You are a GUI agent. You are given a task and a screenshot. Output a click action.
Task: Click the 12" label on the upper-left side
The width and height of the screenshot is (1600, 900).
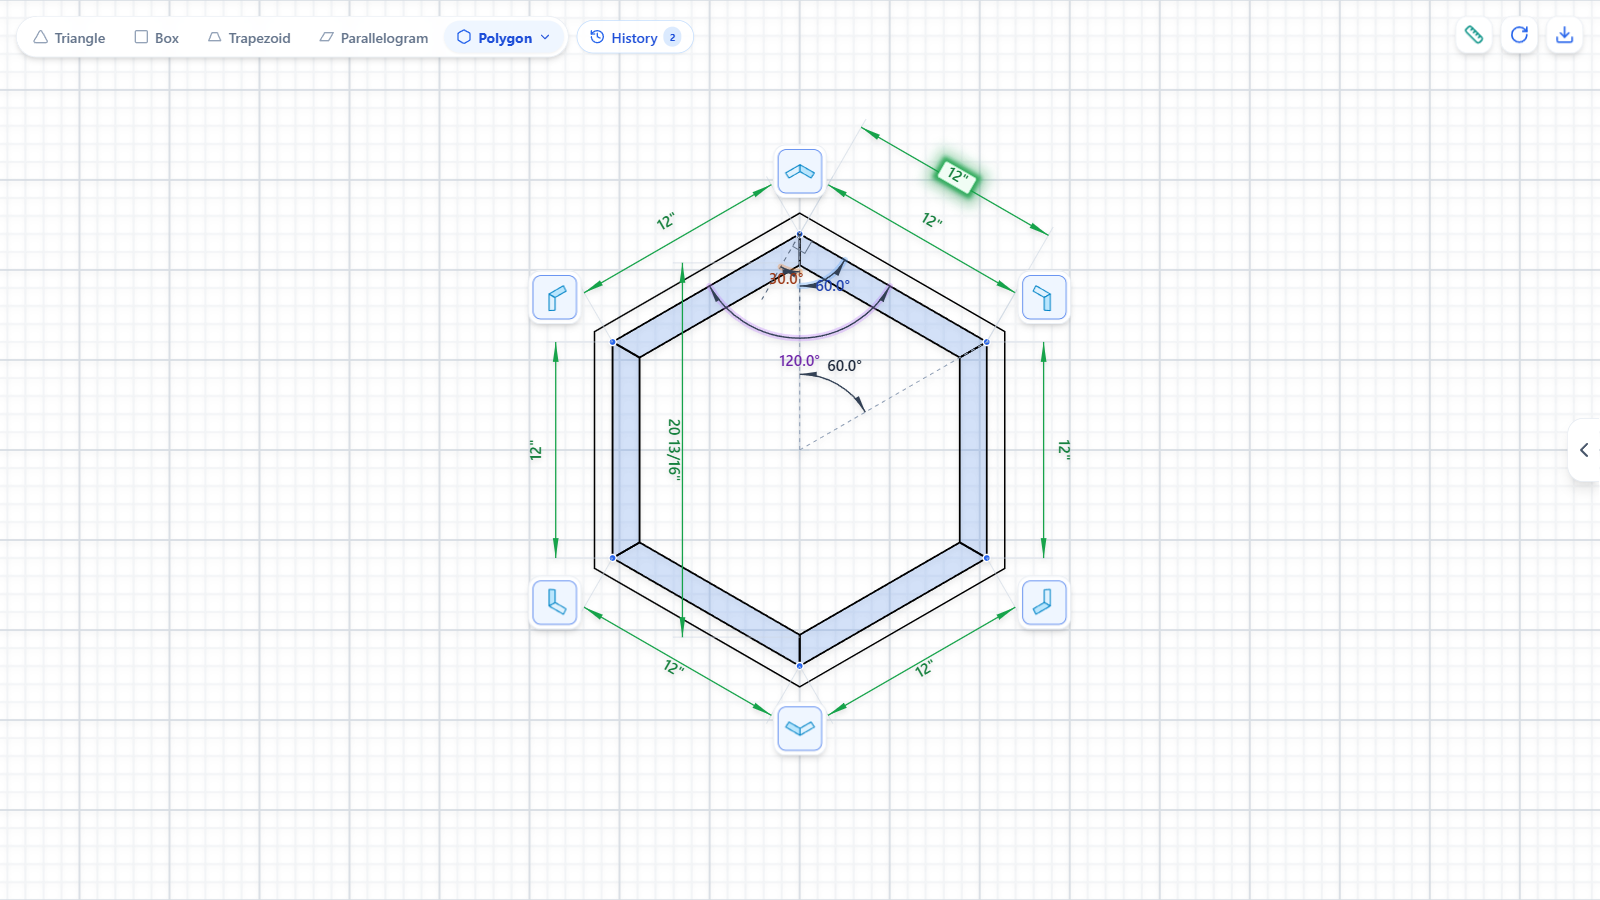coord(666,221)
